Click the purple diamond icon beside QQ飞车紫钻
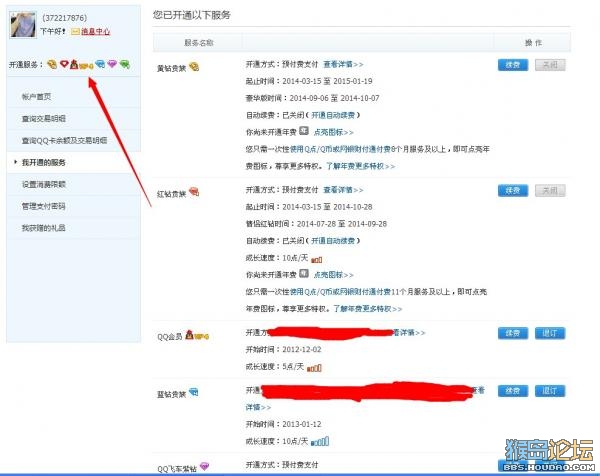The width and height of the screenshot is (600, 476). coord(205,466)
